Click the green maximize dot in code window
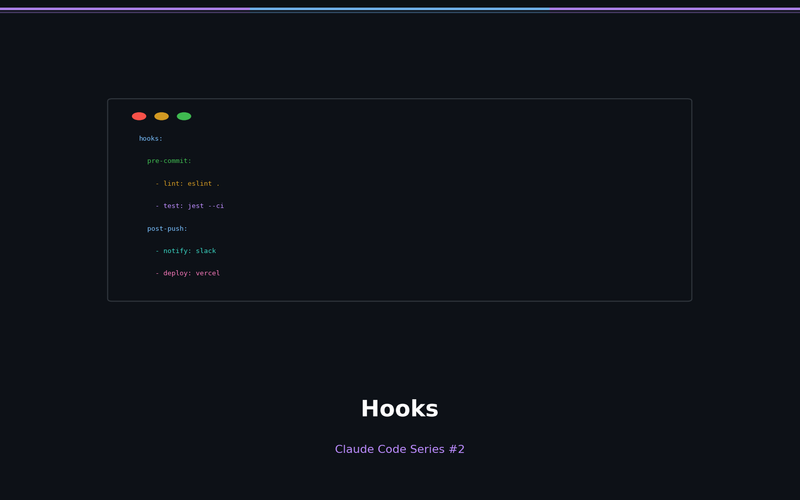The height and width of the screenshot is (500, 800). click(184, 116)
